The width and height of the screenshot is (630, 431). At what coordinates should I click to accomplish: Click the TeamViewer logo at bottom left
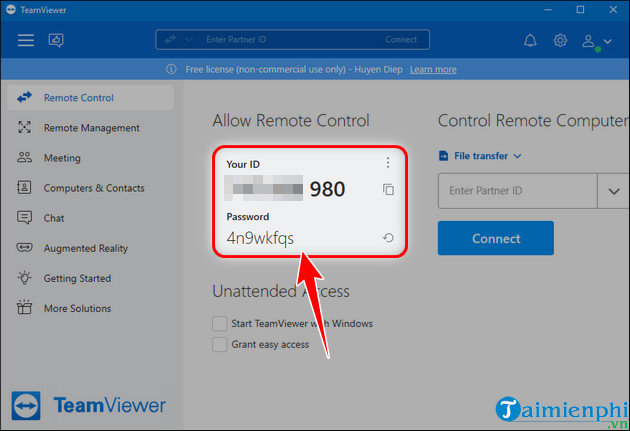(88, 405)
